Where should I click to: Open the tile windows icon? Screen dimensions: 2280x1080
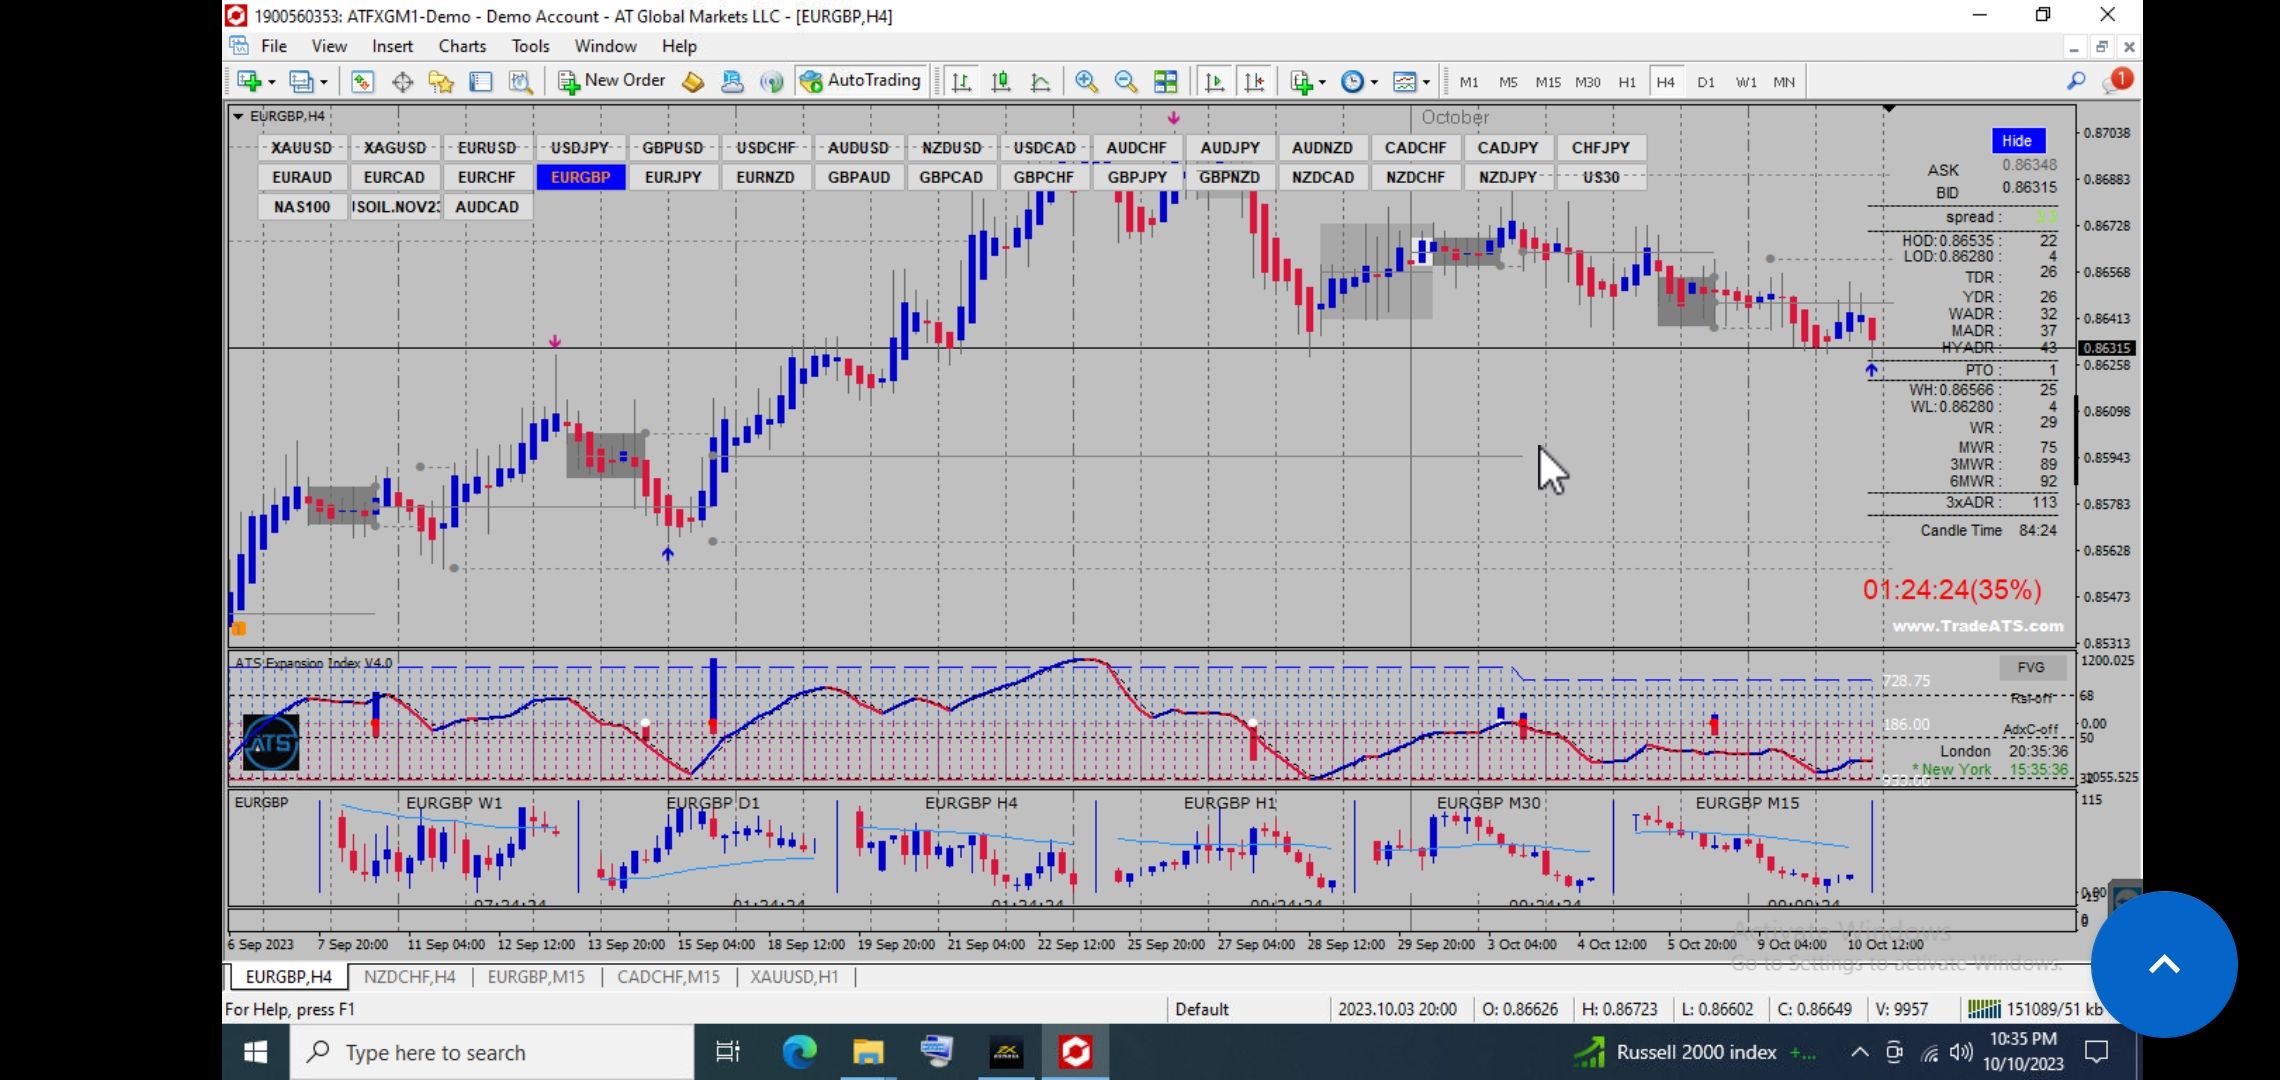click(1165, 82)
